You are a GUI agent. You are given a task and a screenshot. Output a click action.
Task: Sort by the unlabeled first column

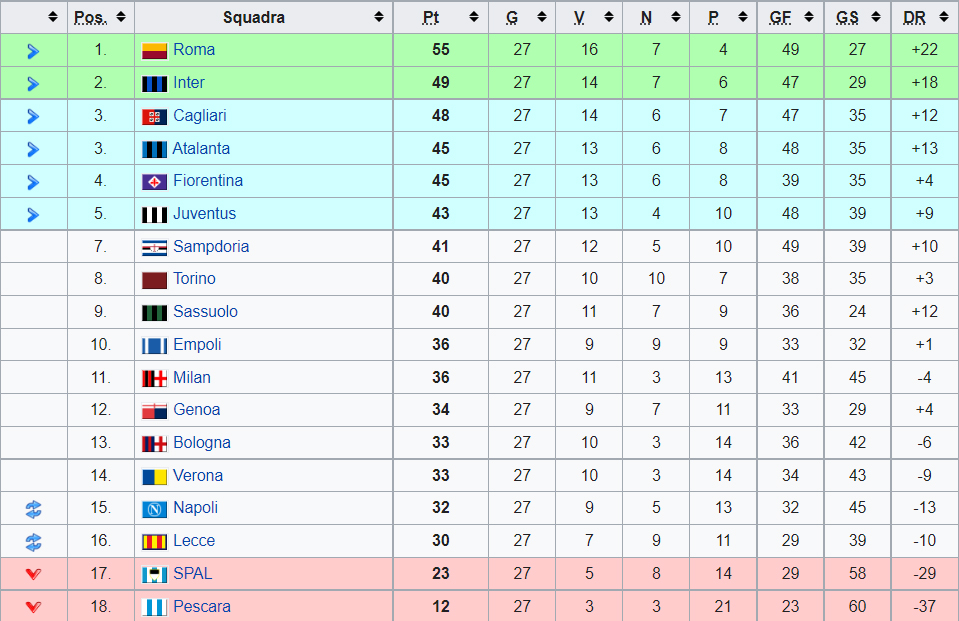click(53, 17)
